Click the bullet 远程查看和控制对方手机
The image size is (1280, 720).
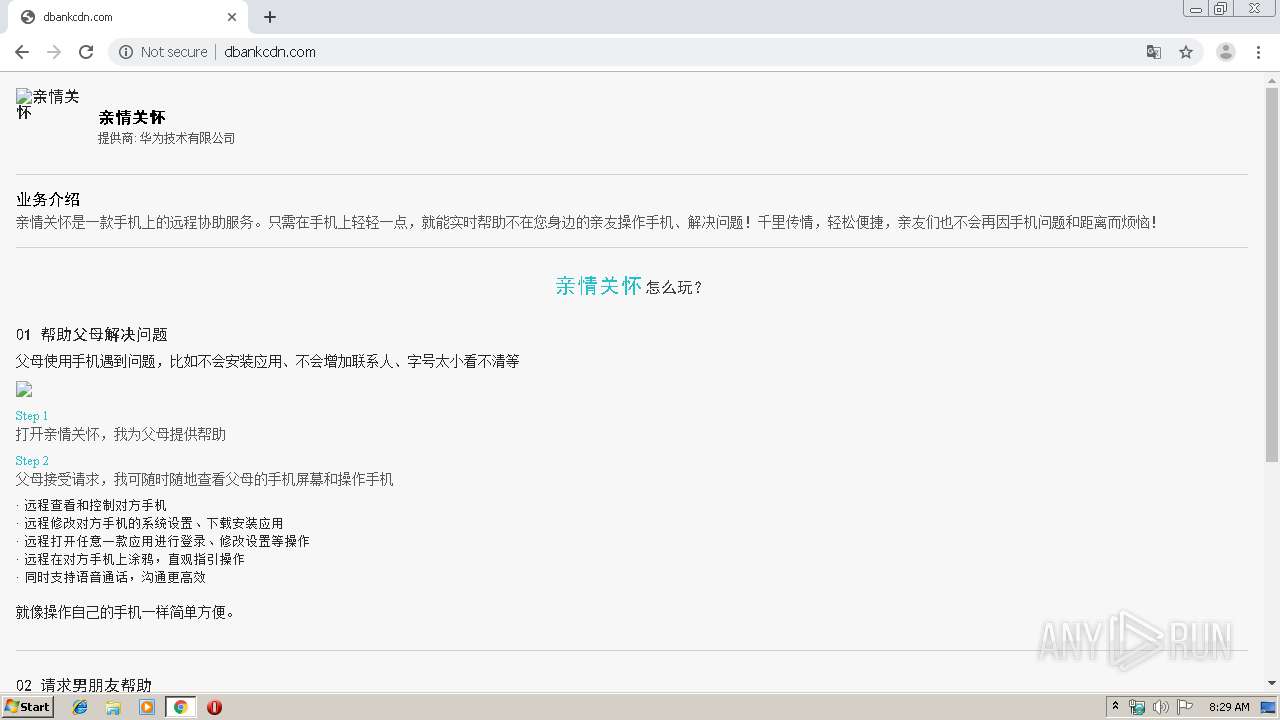click(x=95, y=505)
